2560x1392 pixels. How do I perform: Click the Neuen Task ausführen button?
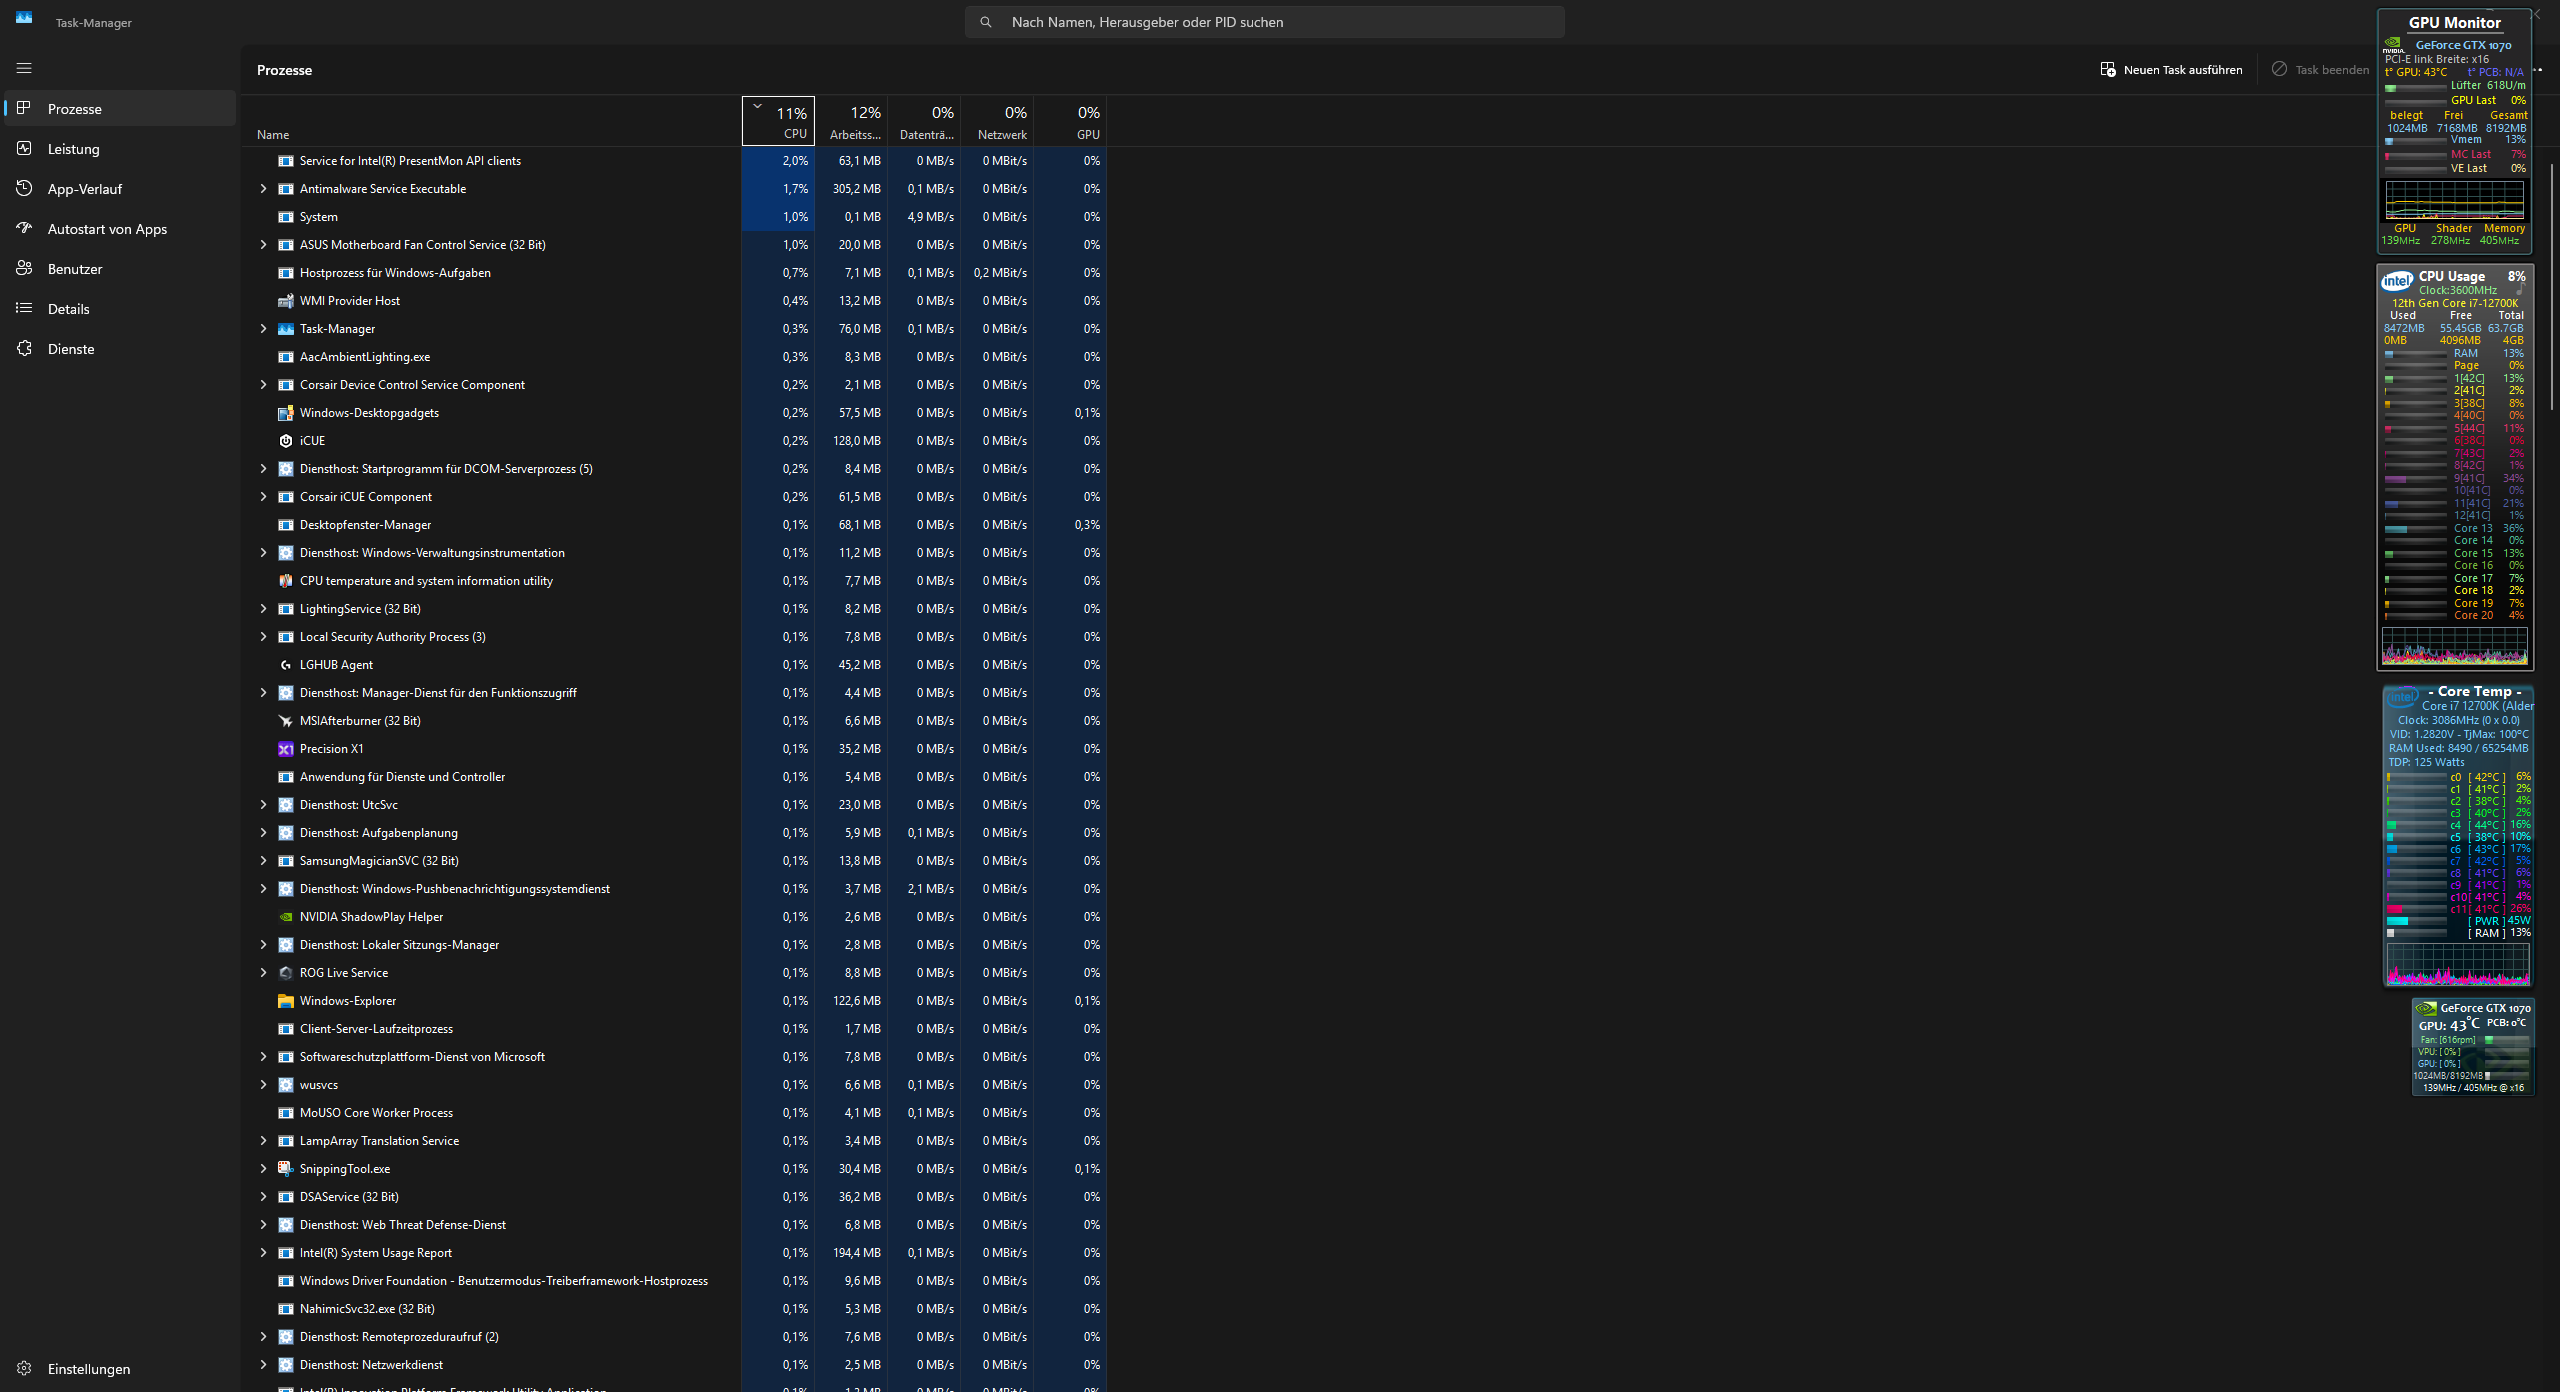(x=2170, y=69)
